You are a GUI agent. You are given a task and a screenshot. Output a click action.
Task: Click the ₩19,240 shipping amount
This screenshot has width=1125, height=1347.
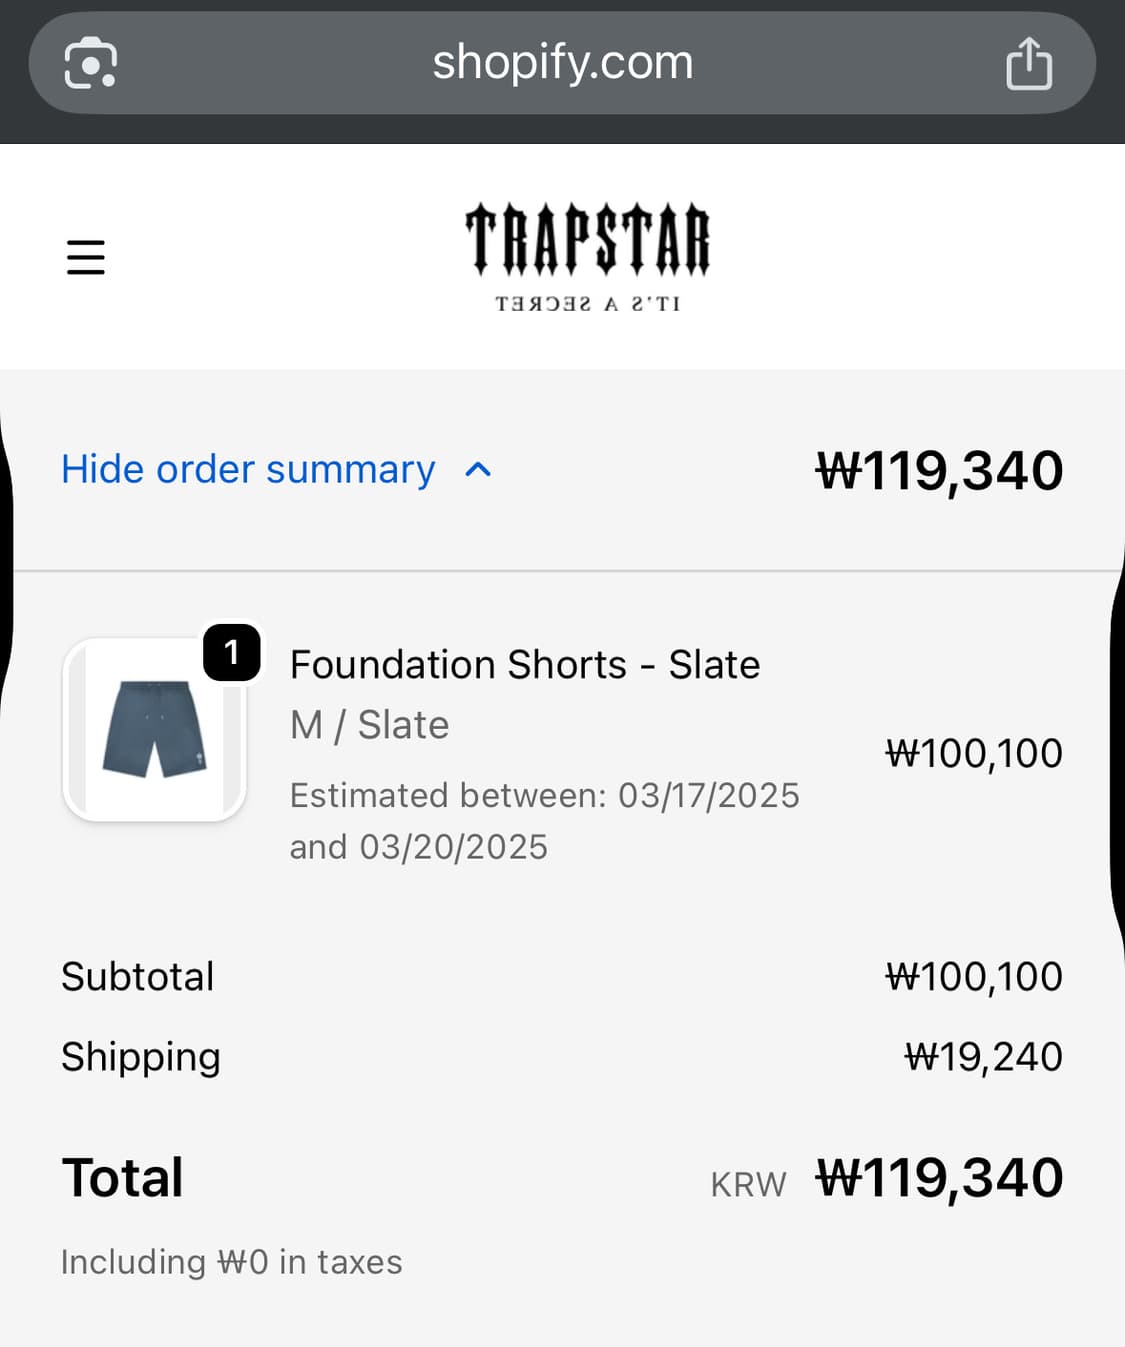tap(983, 1057)
